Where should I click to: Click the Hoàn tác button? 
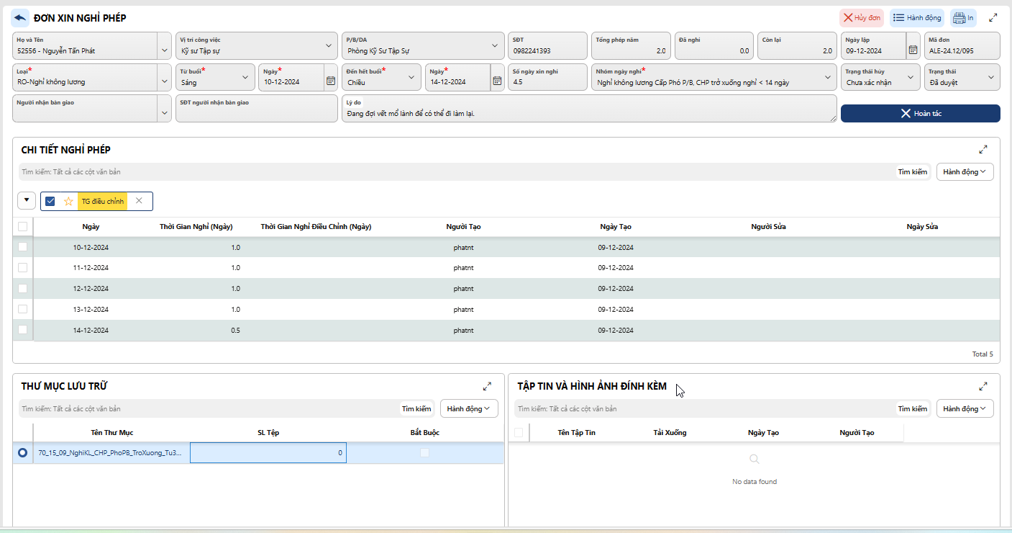click(920, 114)
